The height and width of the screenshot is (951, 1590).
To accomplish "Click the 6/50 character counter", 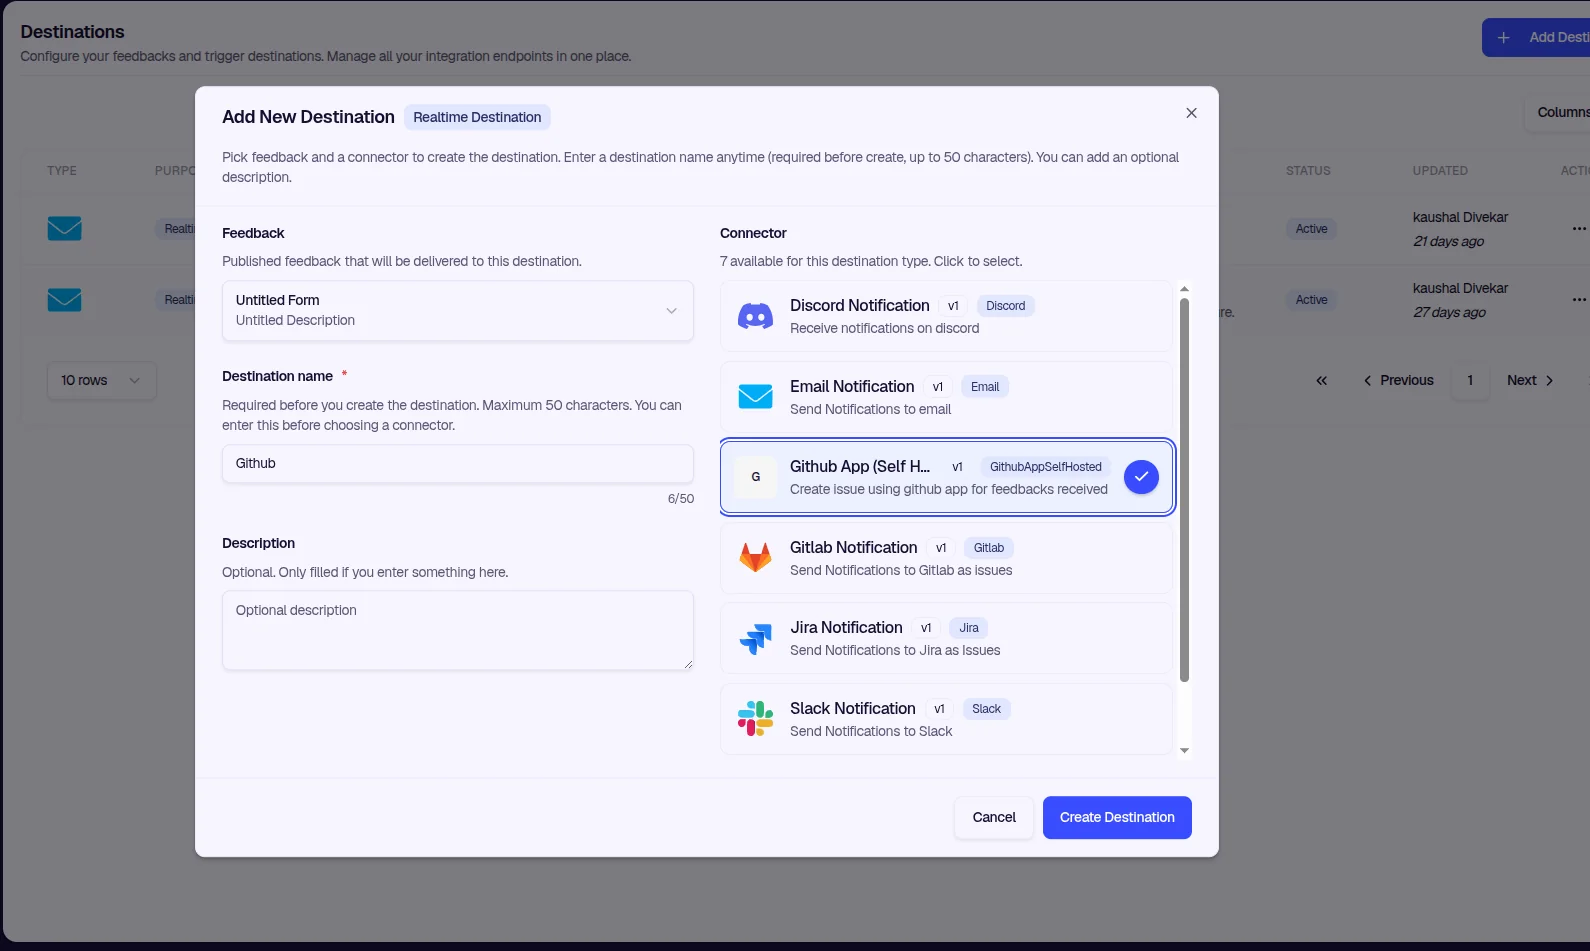I will tap(681, 499).
